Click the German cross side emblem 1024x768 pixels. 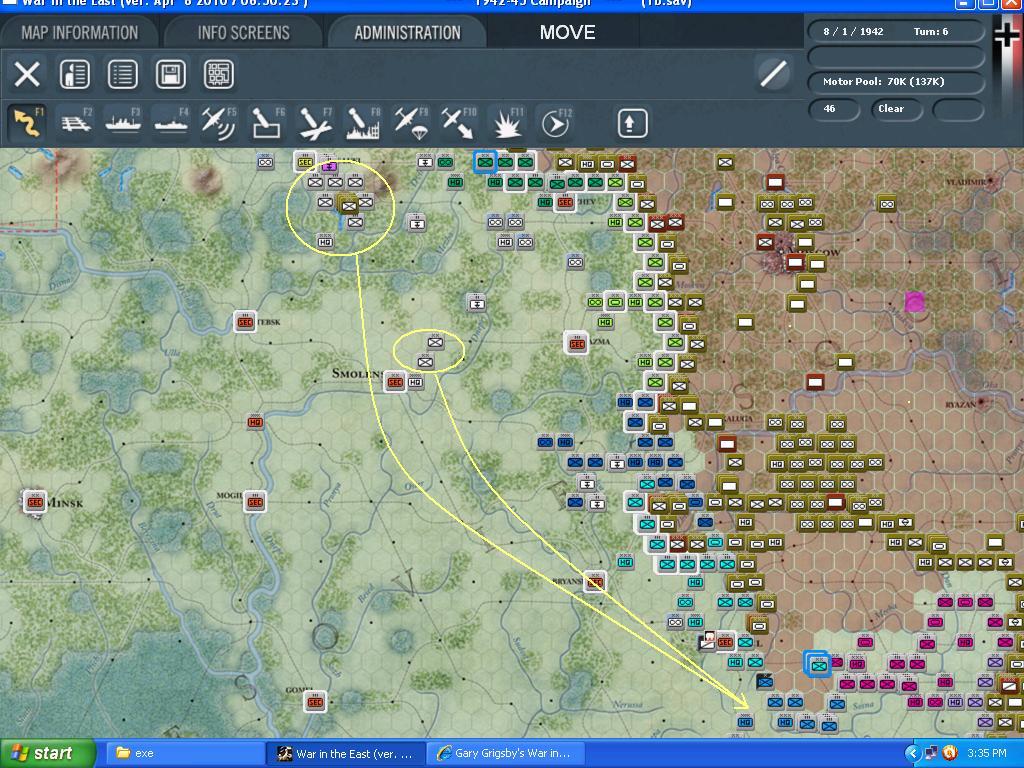[1007, 35]
